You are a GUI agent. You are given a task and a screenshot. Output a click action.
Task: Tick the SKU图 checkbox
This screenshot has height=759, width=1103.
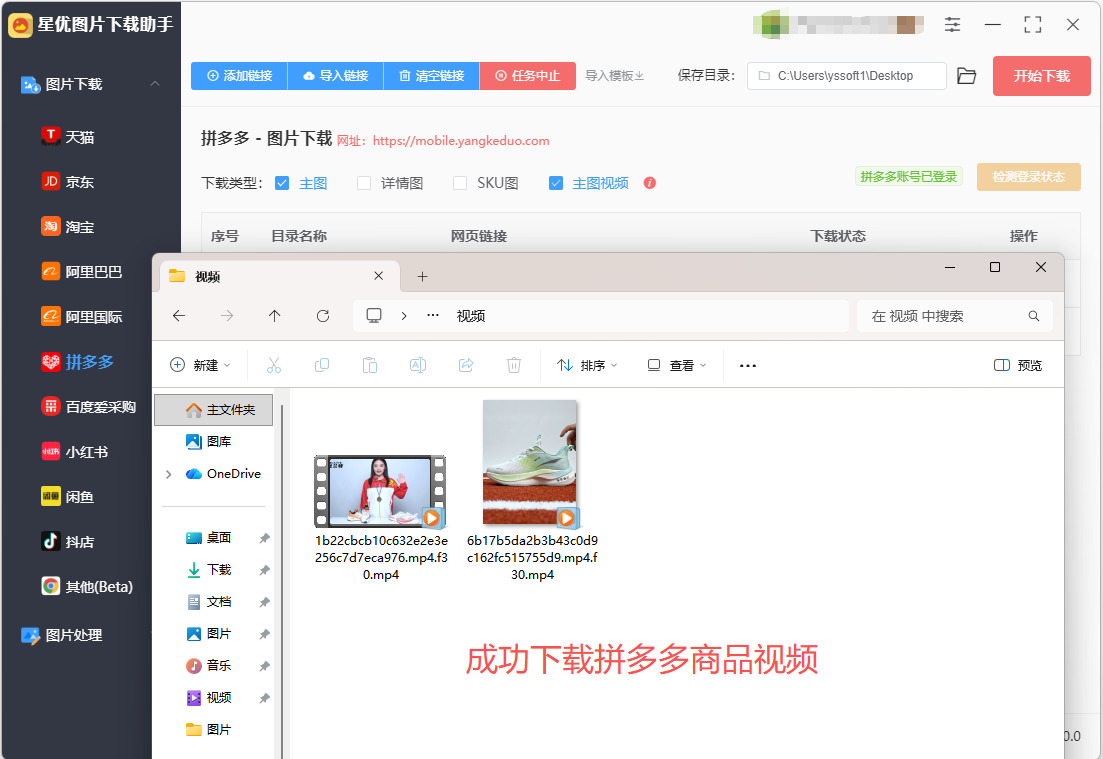coord(459,183)
